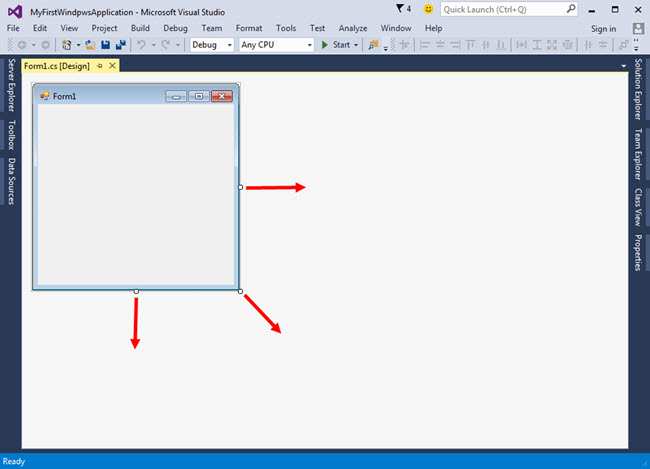The height and width of the screenshot is (469, 650).
Task: Click the Ready status bar text
Action: [14, 461]
